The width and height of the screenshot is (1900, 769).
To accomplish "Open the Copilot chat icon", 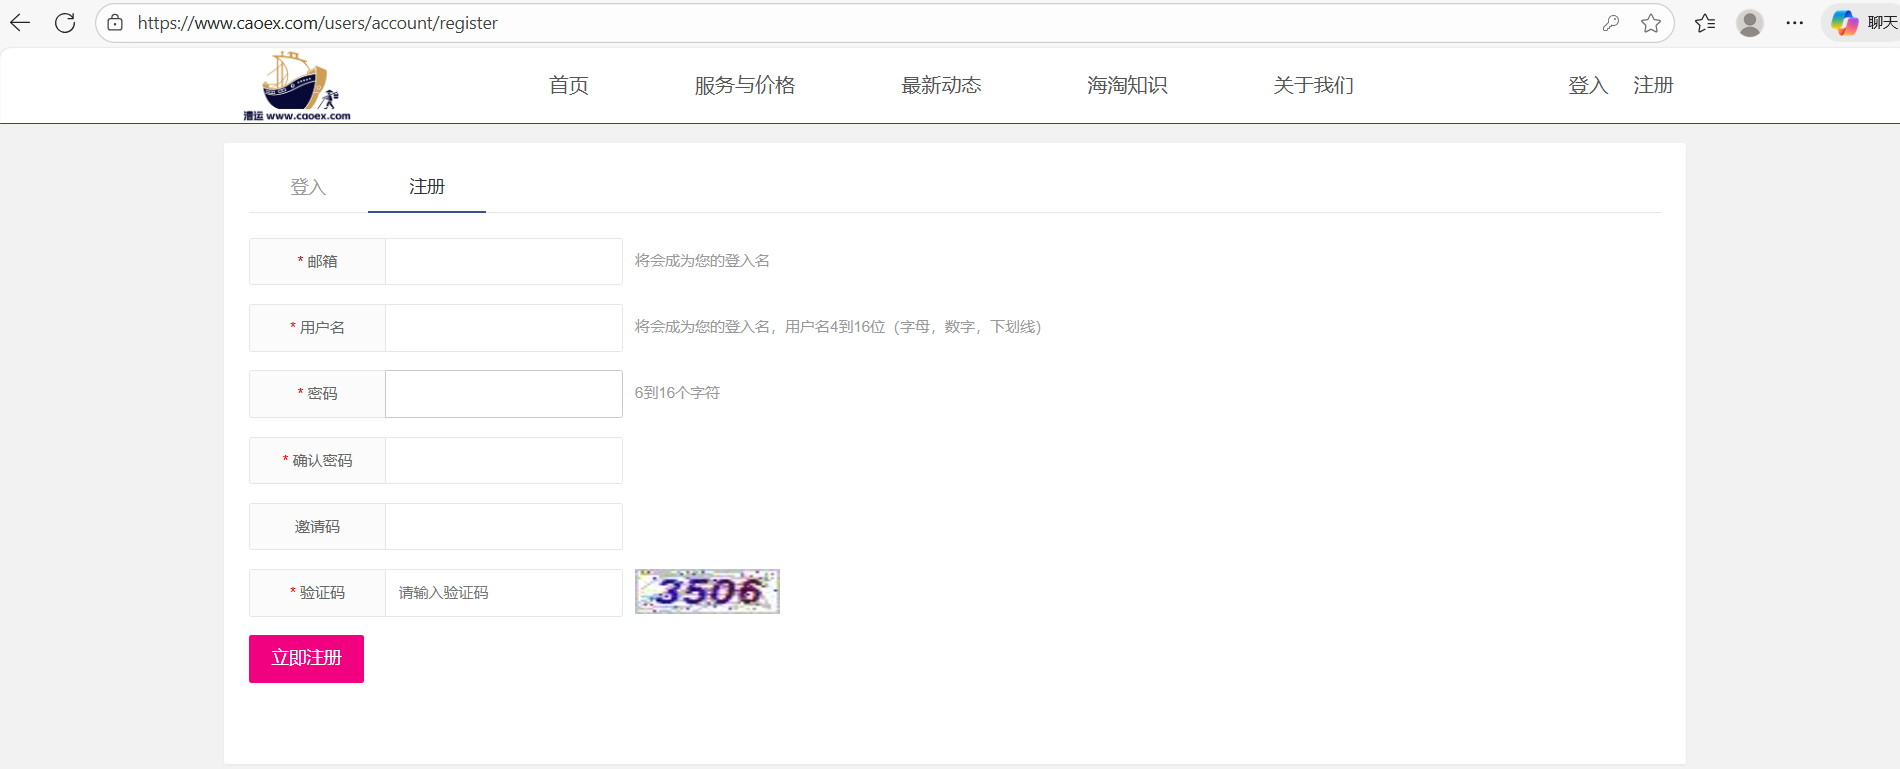I will [1845, 23].
